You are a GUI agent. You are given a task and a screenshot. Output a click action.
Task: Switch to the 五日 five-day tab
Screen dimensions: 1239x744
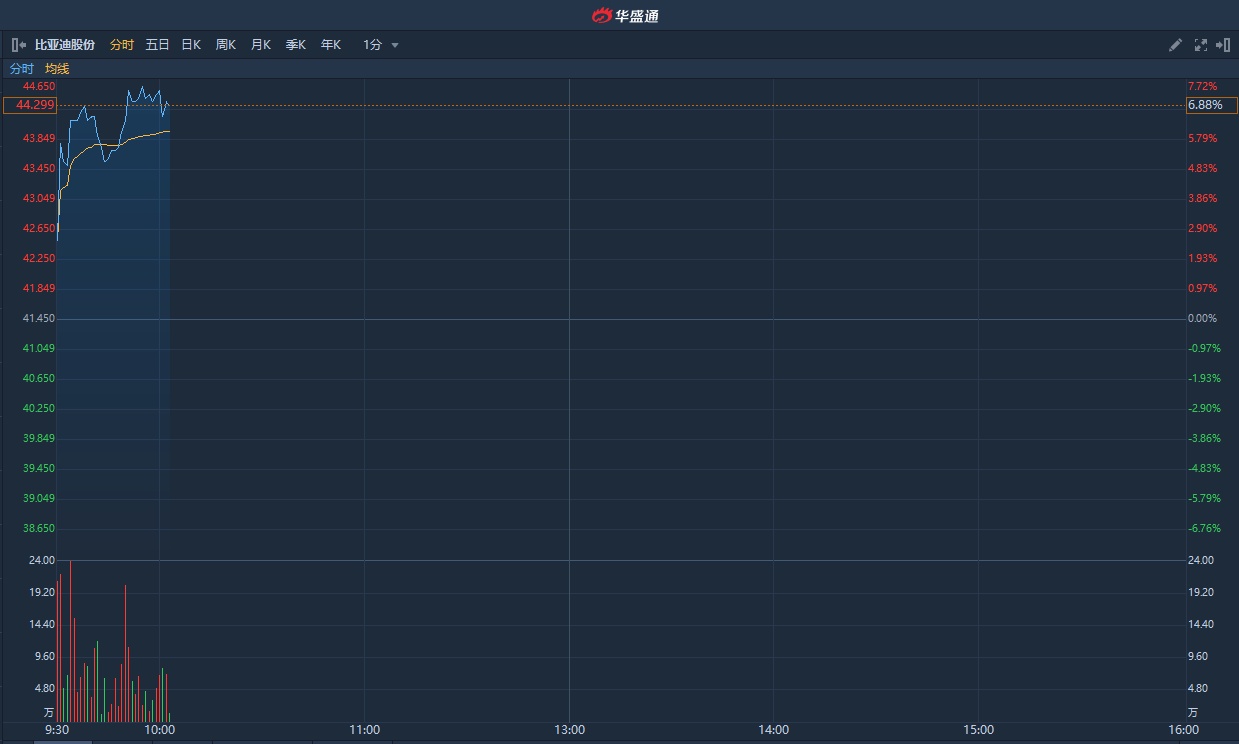157,45
